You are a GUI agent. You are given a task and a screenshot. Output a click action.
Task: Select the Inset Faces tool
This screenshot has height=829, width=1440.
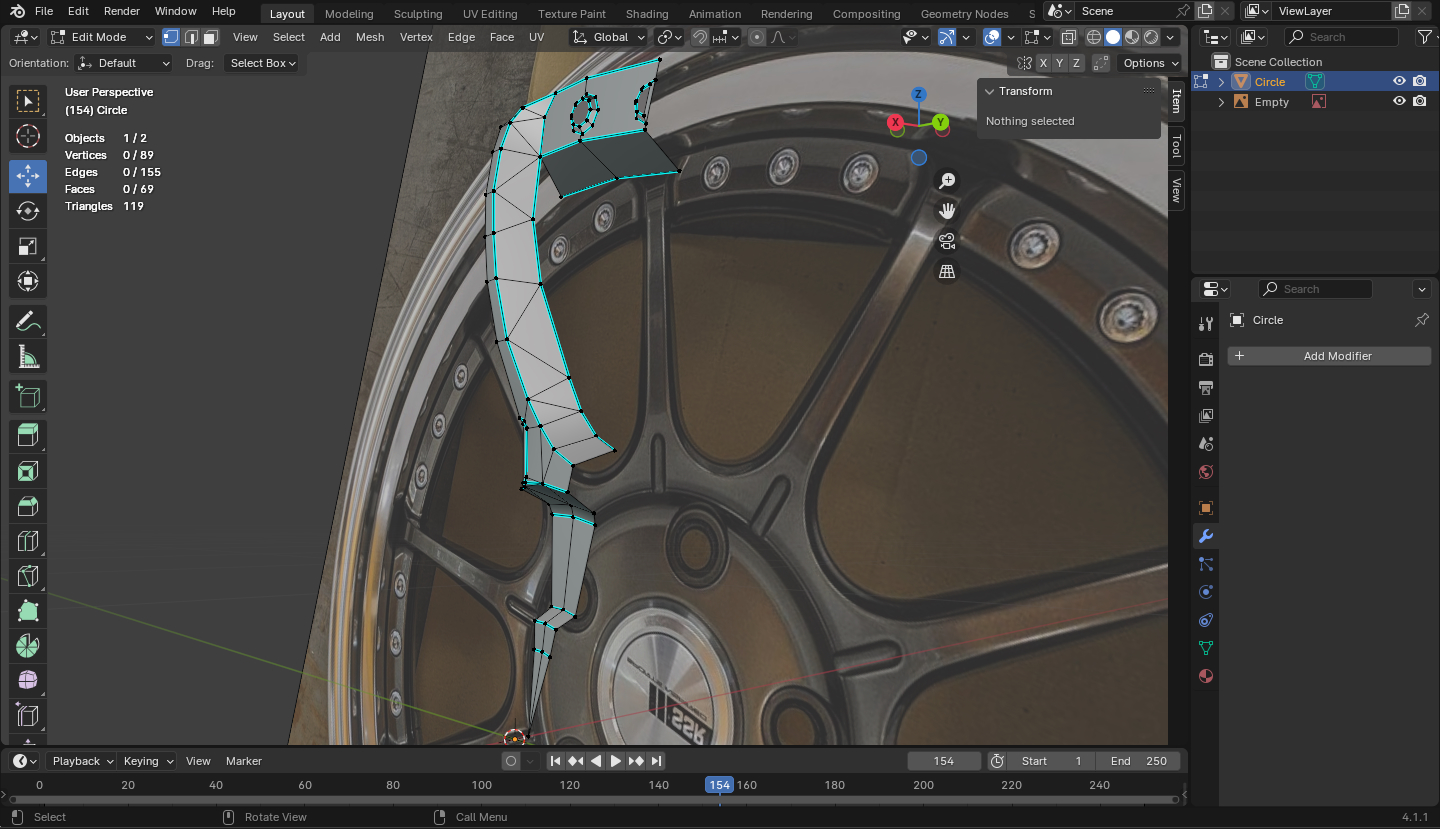point(28,471)
